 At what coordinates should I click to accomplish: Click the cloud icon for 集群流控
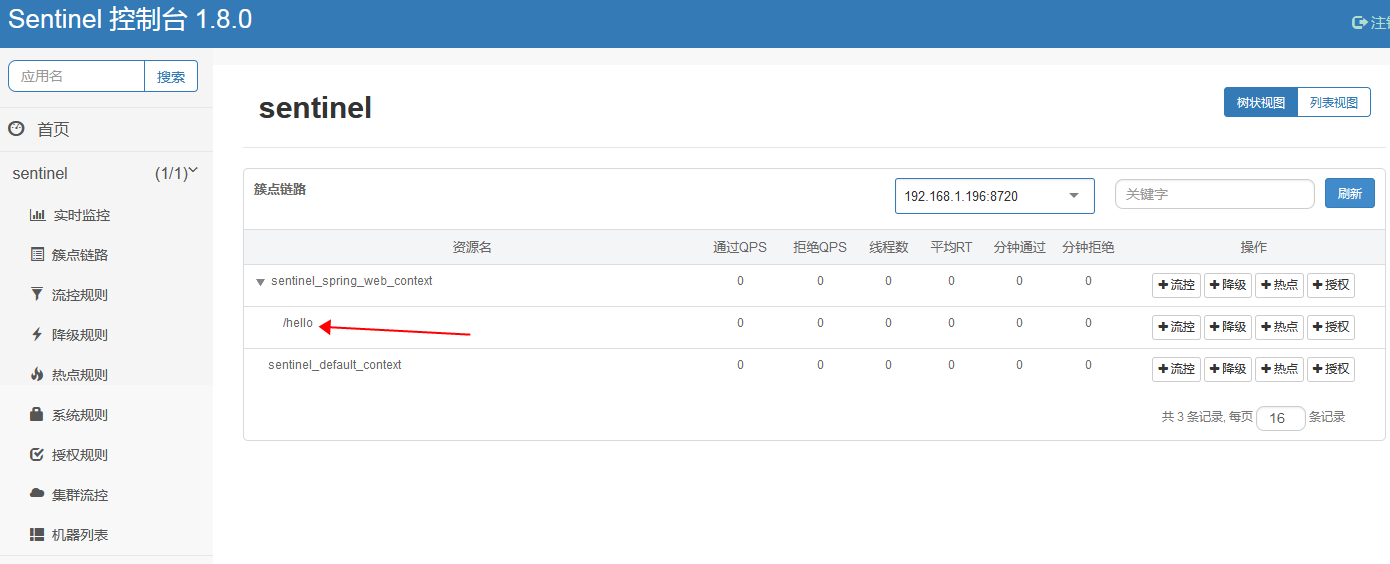(37, 494)
